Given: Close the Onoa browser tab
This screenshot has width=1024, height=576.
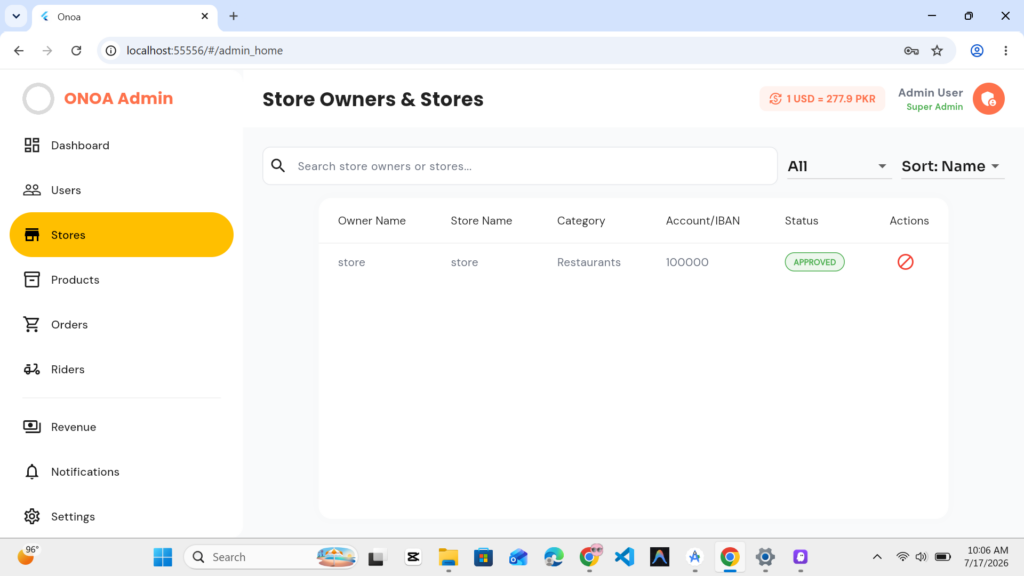Looking at the screenshot, I should 204,16.
